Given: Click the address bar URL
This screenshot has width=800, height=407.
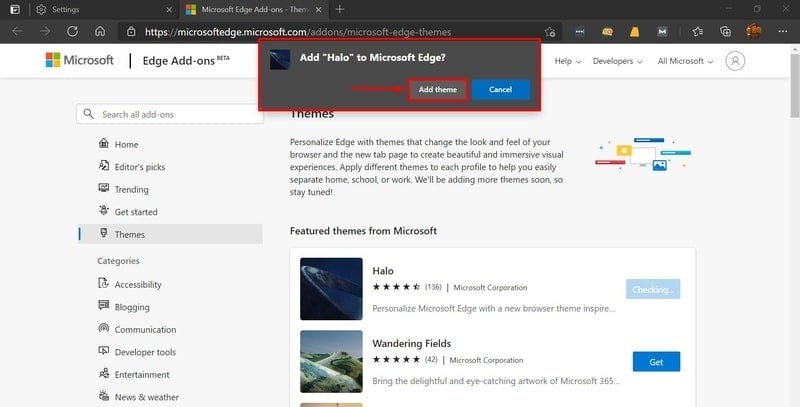Looking at the screenshot, I should coord(298,32).
